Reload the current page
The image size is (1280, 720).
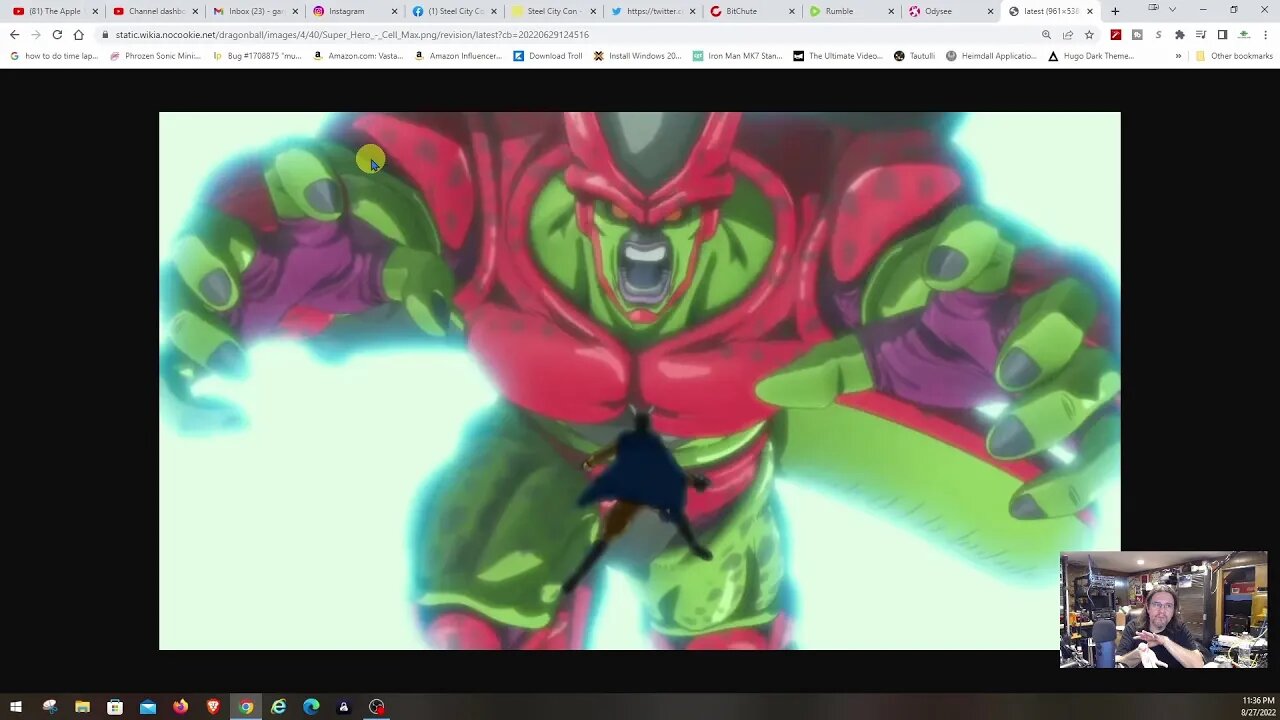pyautogui.click(x=57, y=34)
